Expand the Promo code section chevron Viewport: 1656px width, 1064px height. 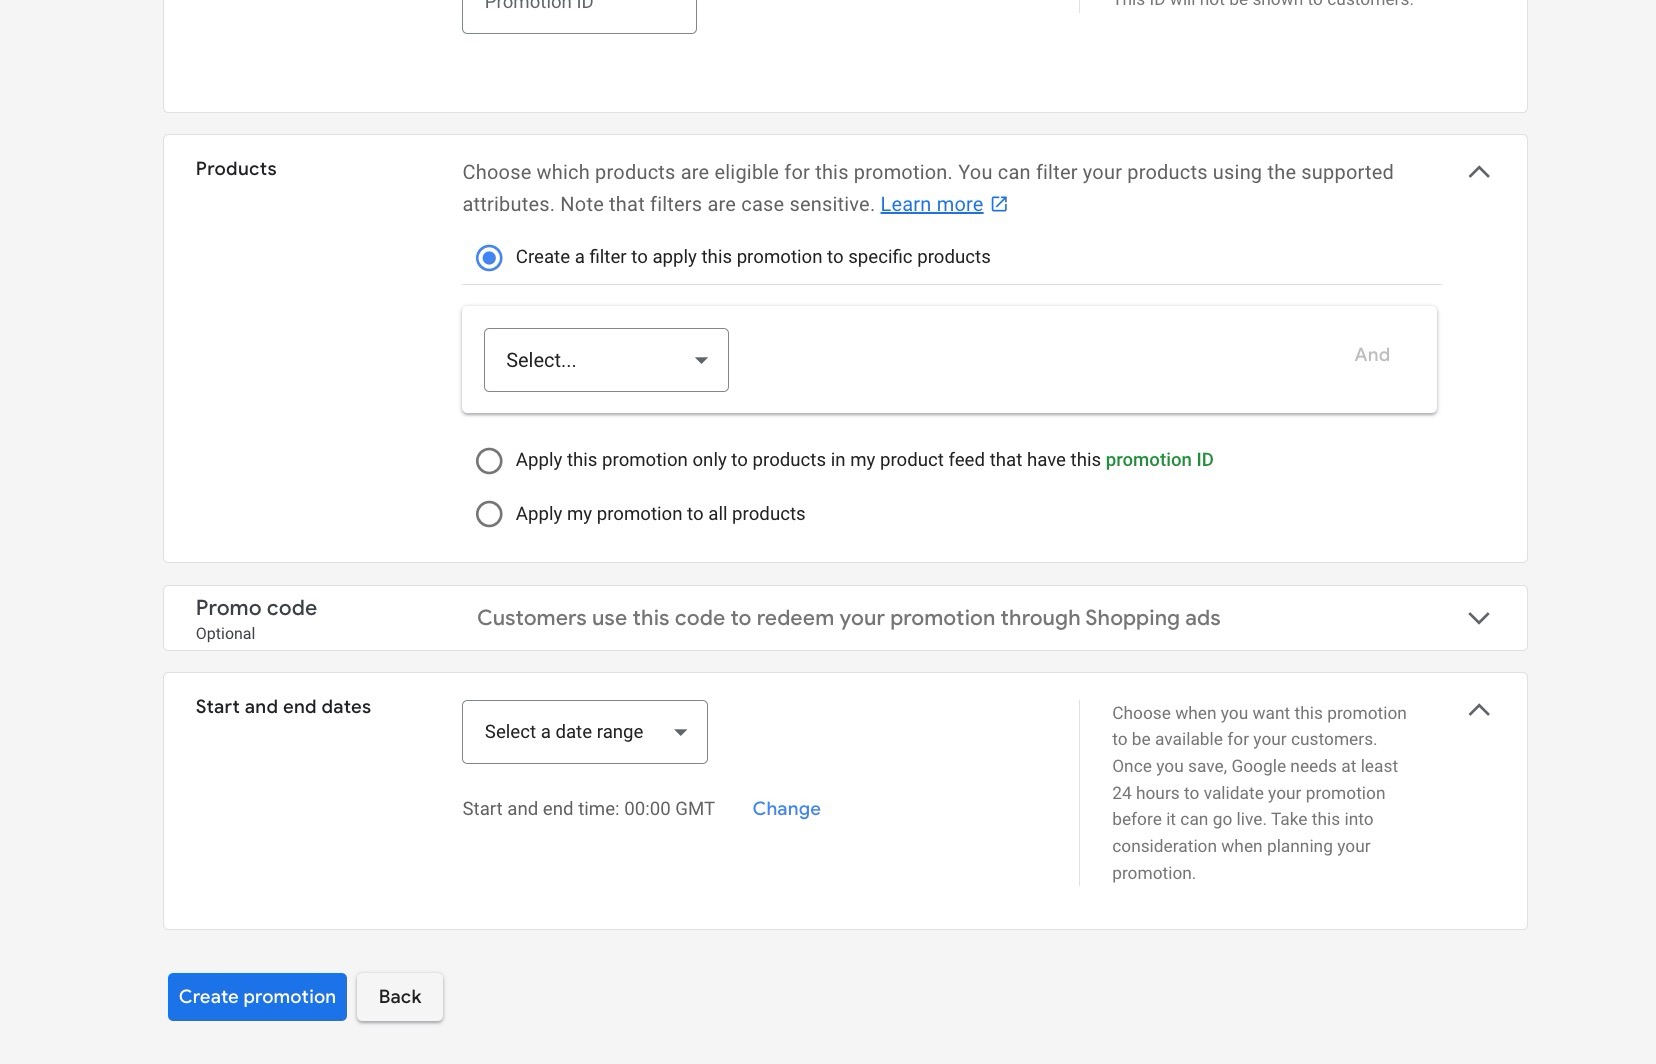pos(1479,618)
